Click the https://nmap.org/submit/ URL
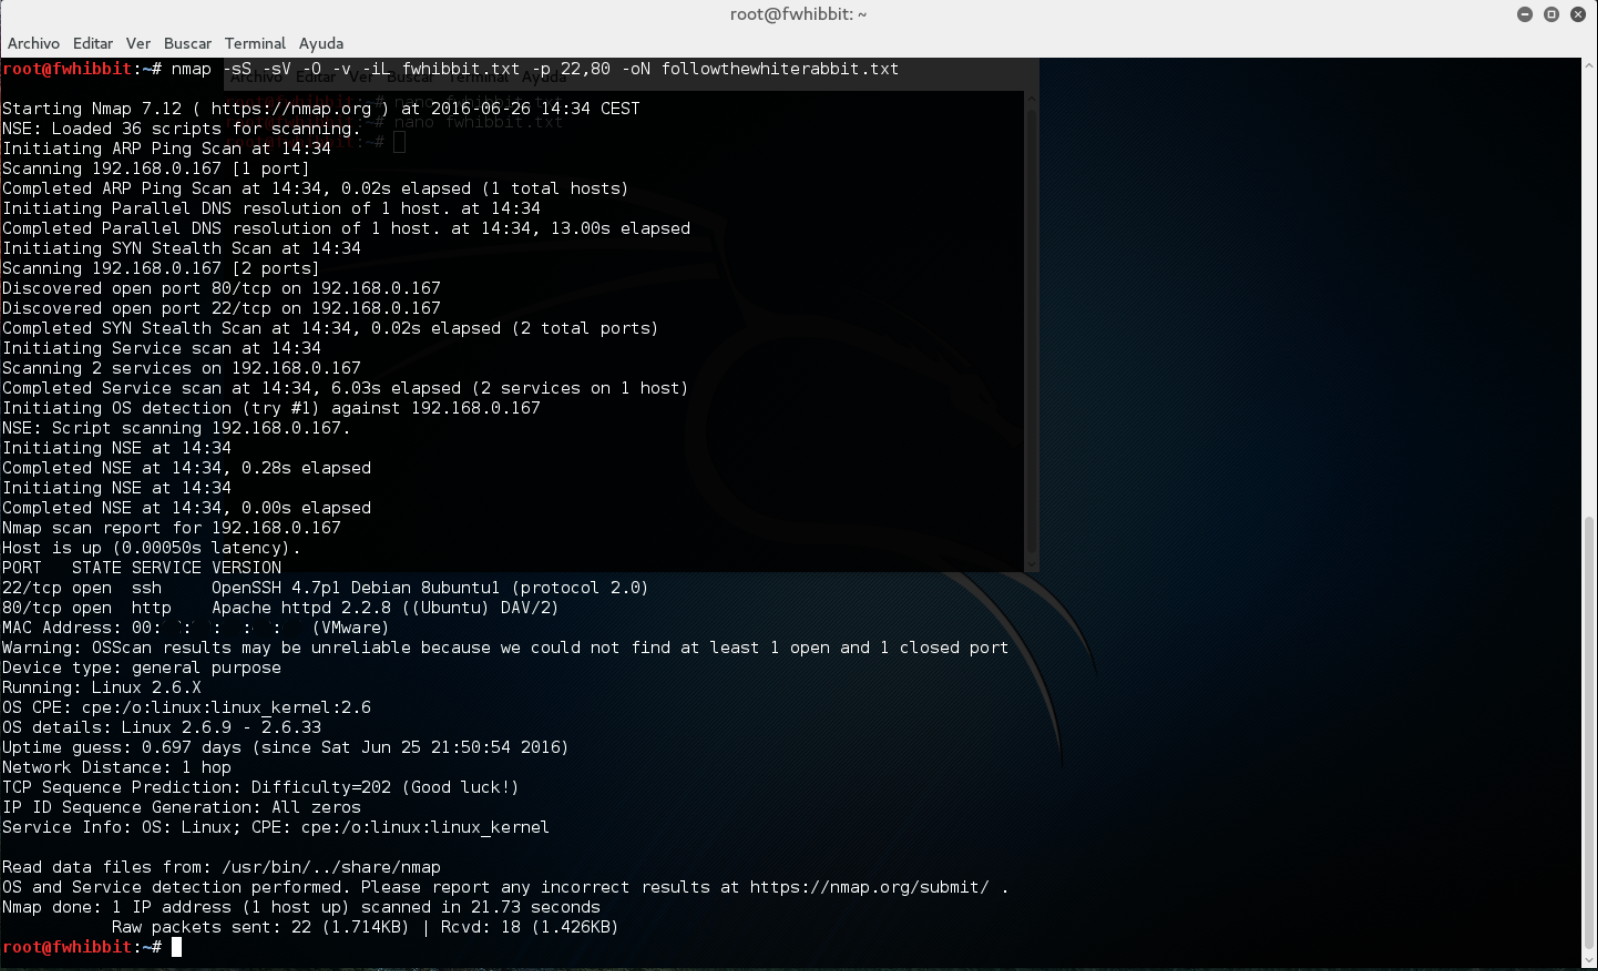 [869, 888]
